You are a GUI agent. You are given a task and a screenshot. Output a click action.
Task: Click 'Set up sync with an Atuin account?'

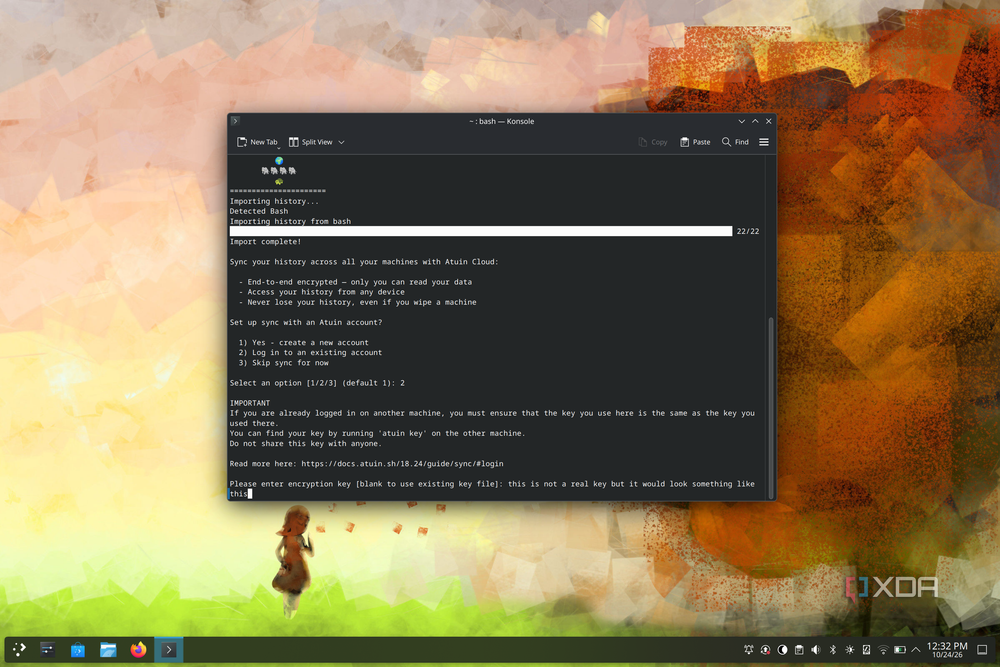pos(306,322)
